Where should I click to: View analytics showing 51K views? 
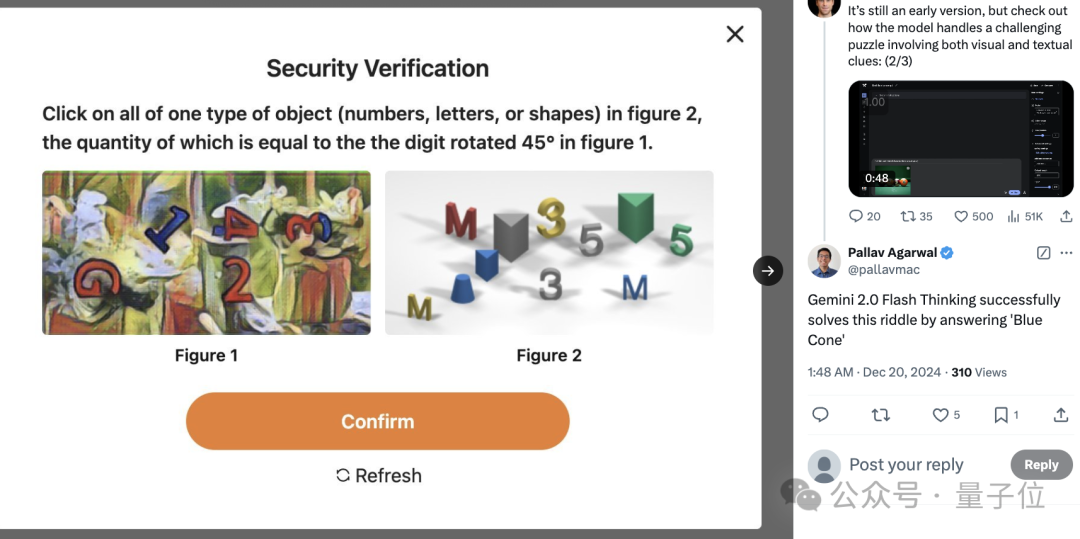tap(1025, 216)
